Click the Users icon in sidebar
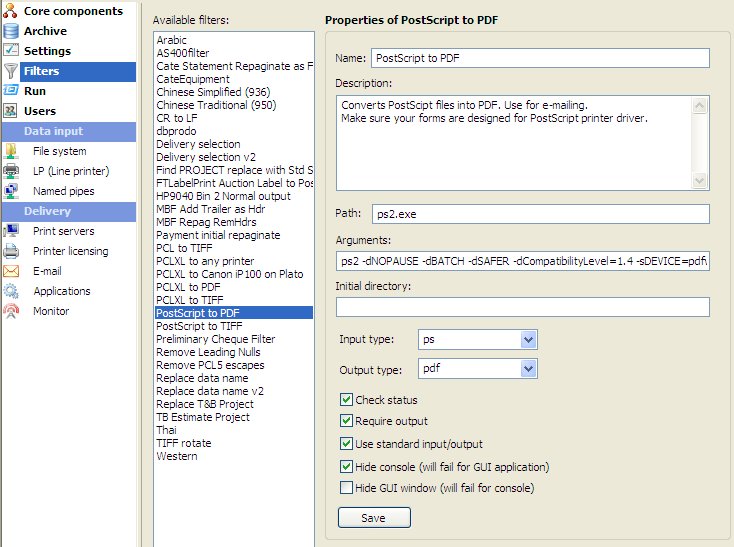 click(10, 111)
